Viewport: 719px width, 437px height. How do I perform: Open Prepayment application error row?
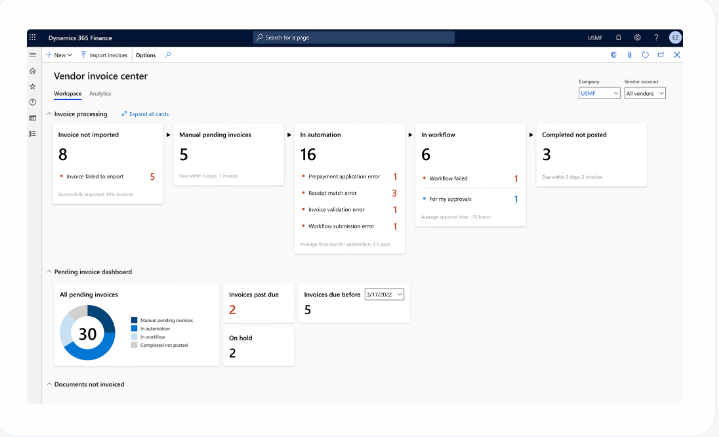(x=349, y=177)
